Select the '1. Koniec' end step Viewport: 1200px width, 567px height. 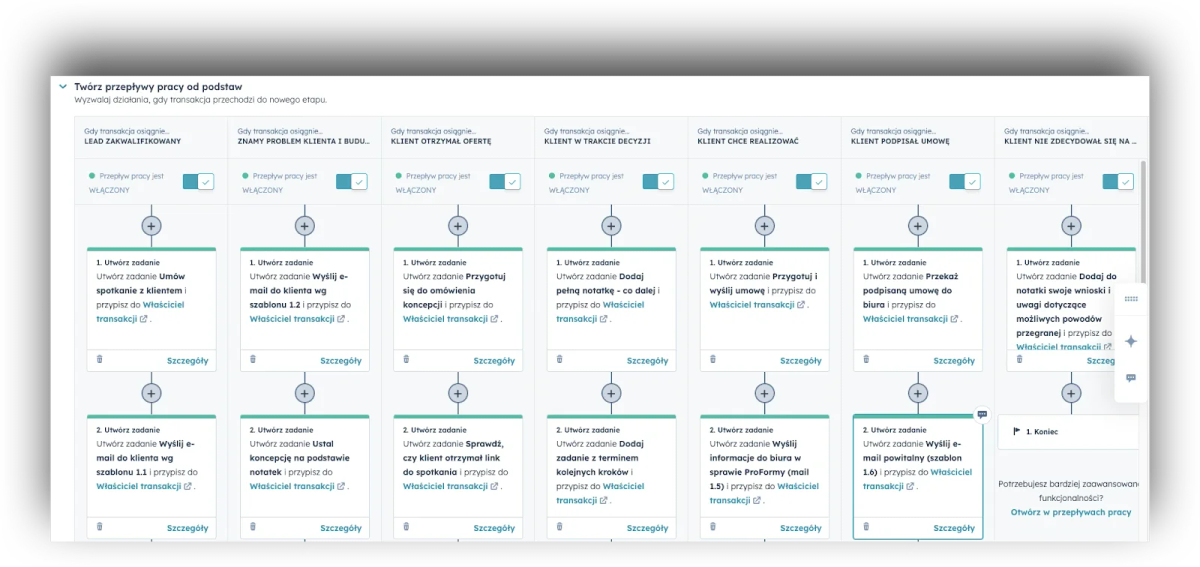1067,432
